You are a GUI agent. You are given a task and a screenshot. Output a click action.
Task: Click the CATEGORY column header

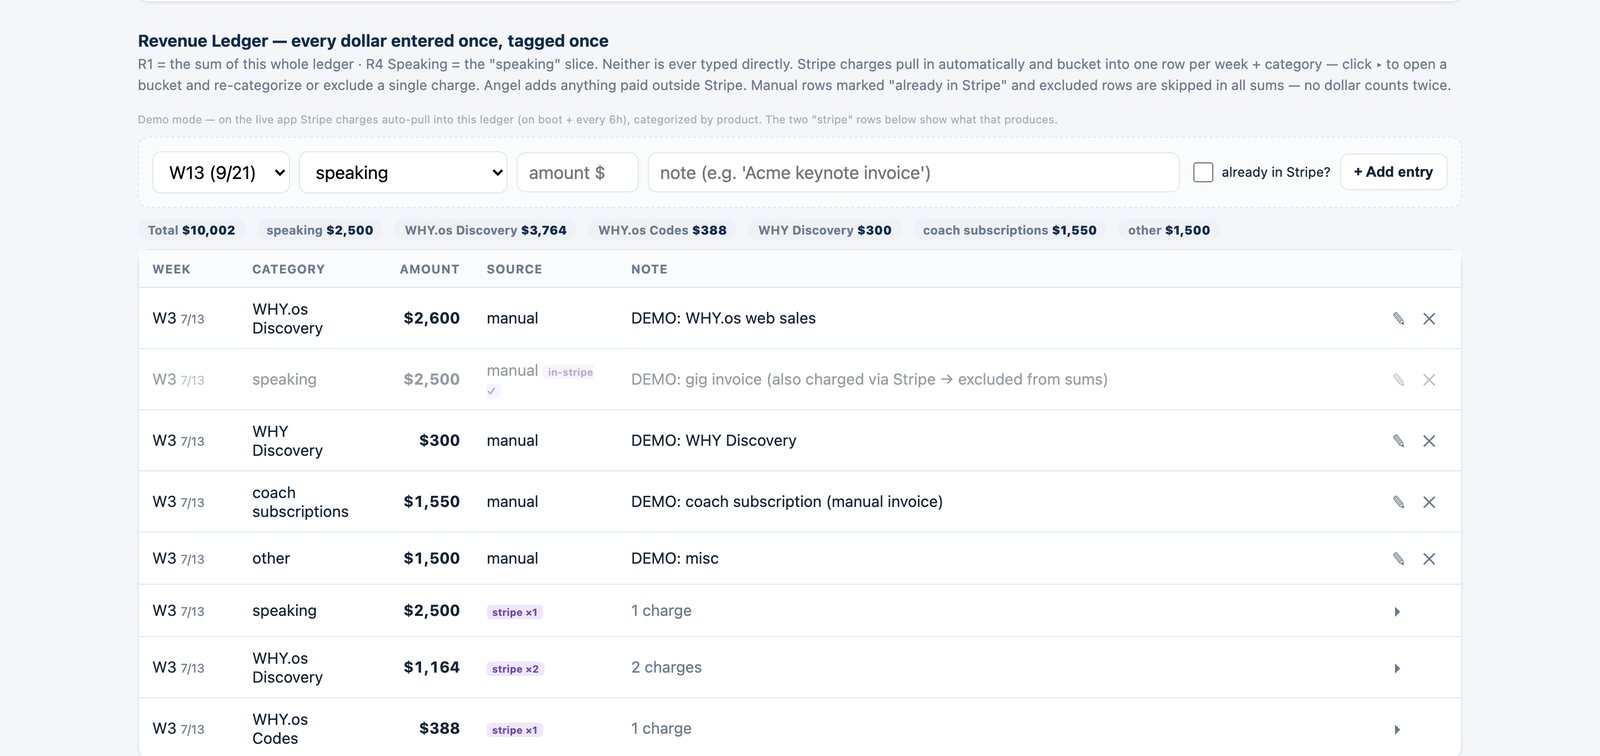pos(288,269)
